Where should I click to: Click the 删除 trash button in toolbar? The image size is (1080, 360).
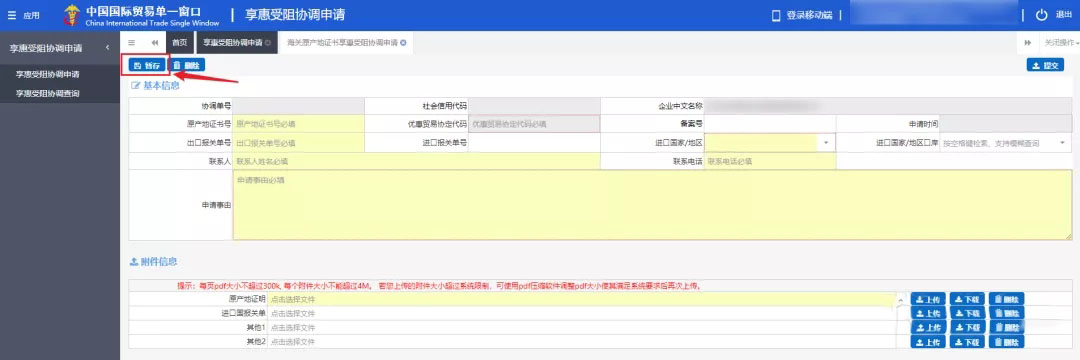187,65
